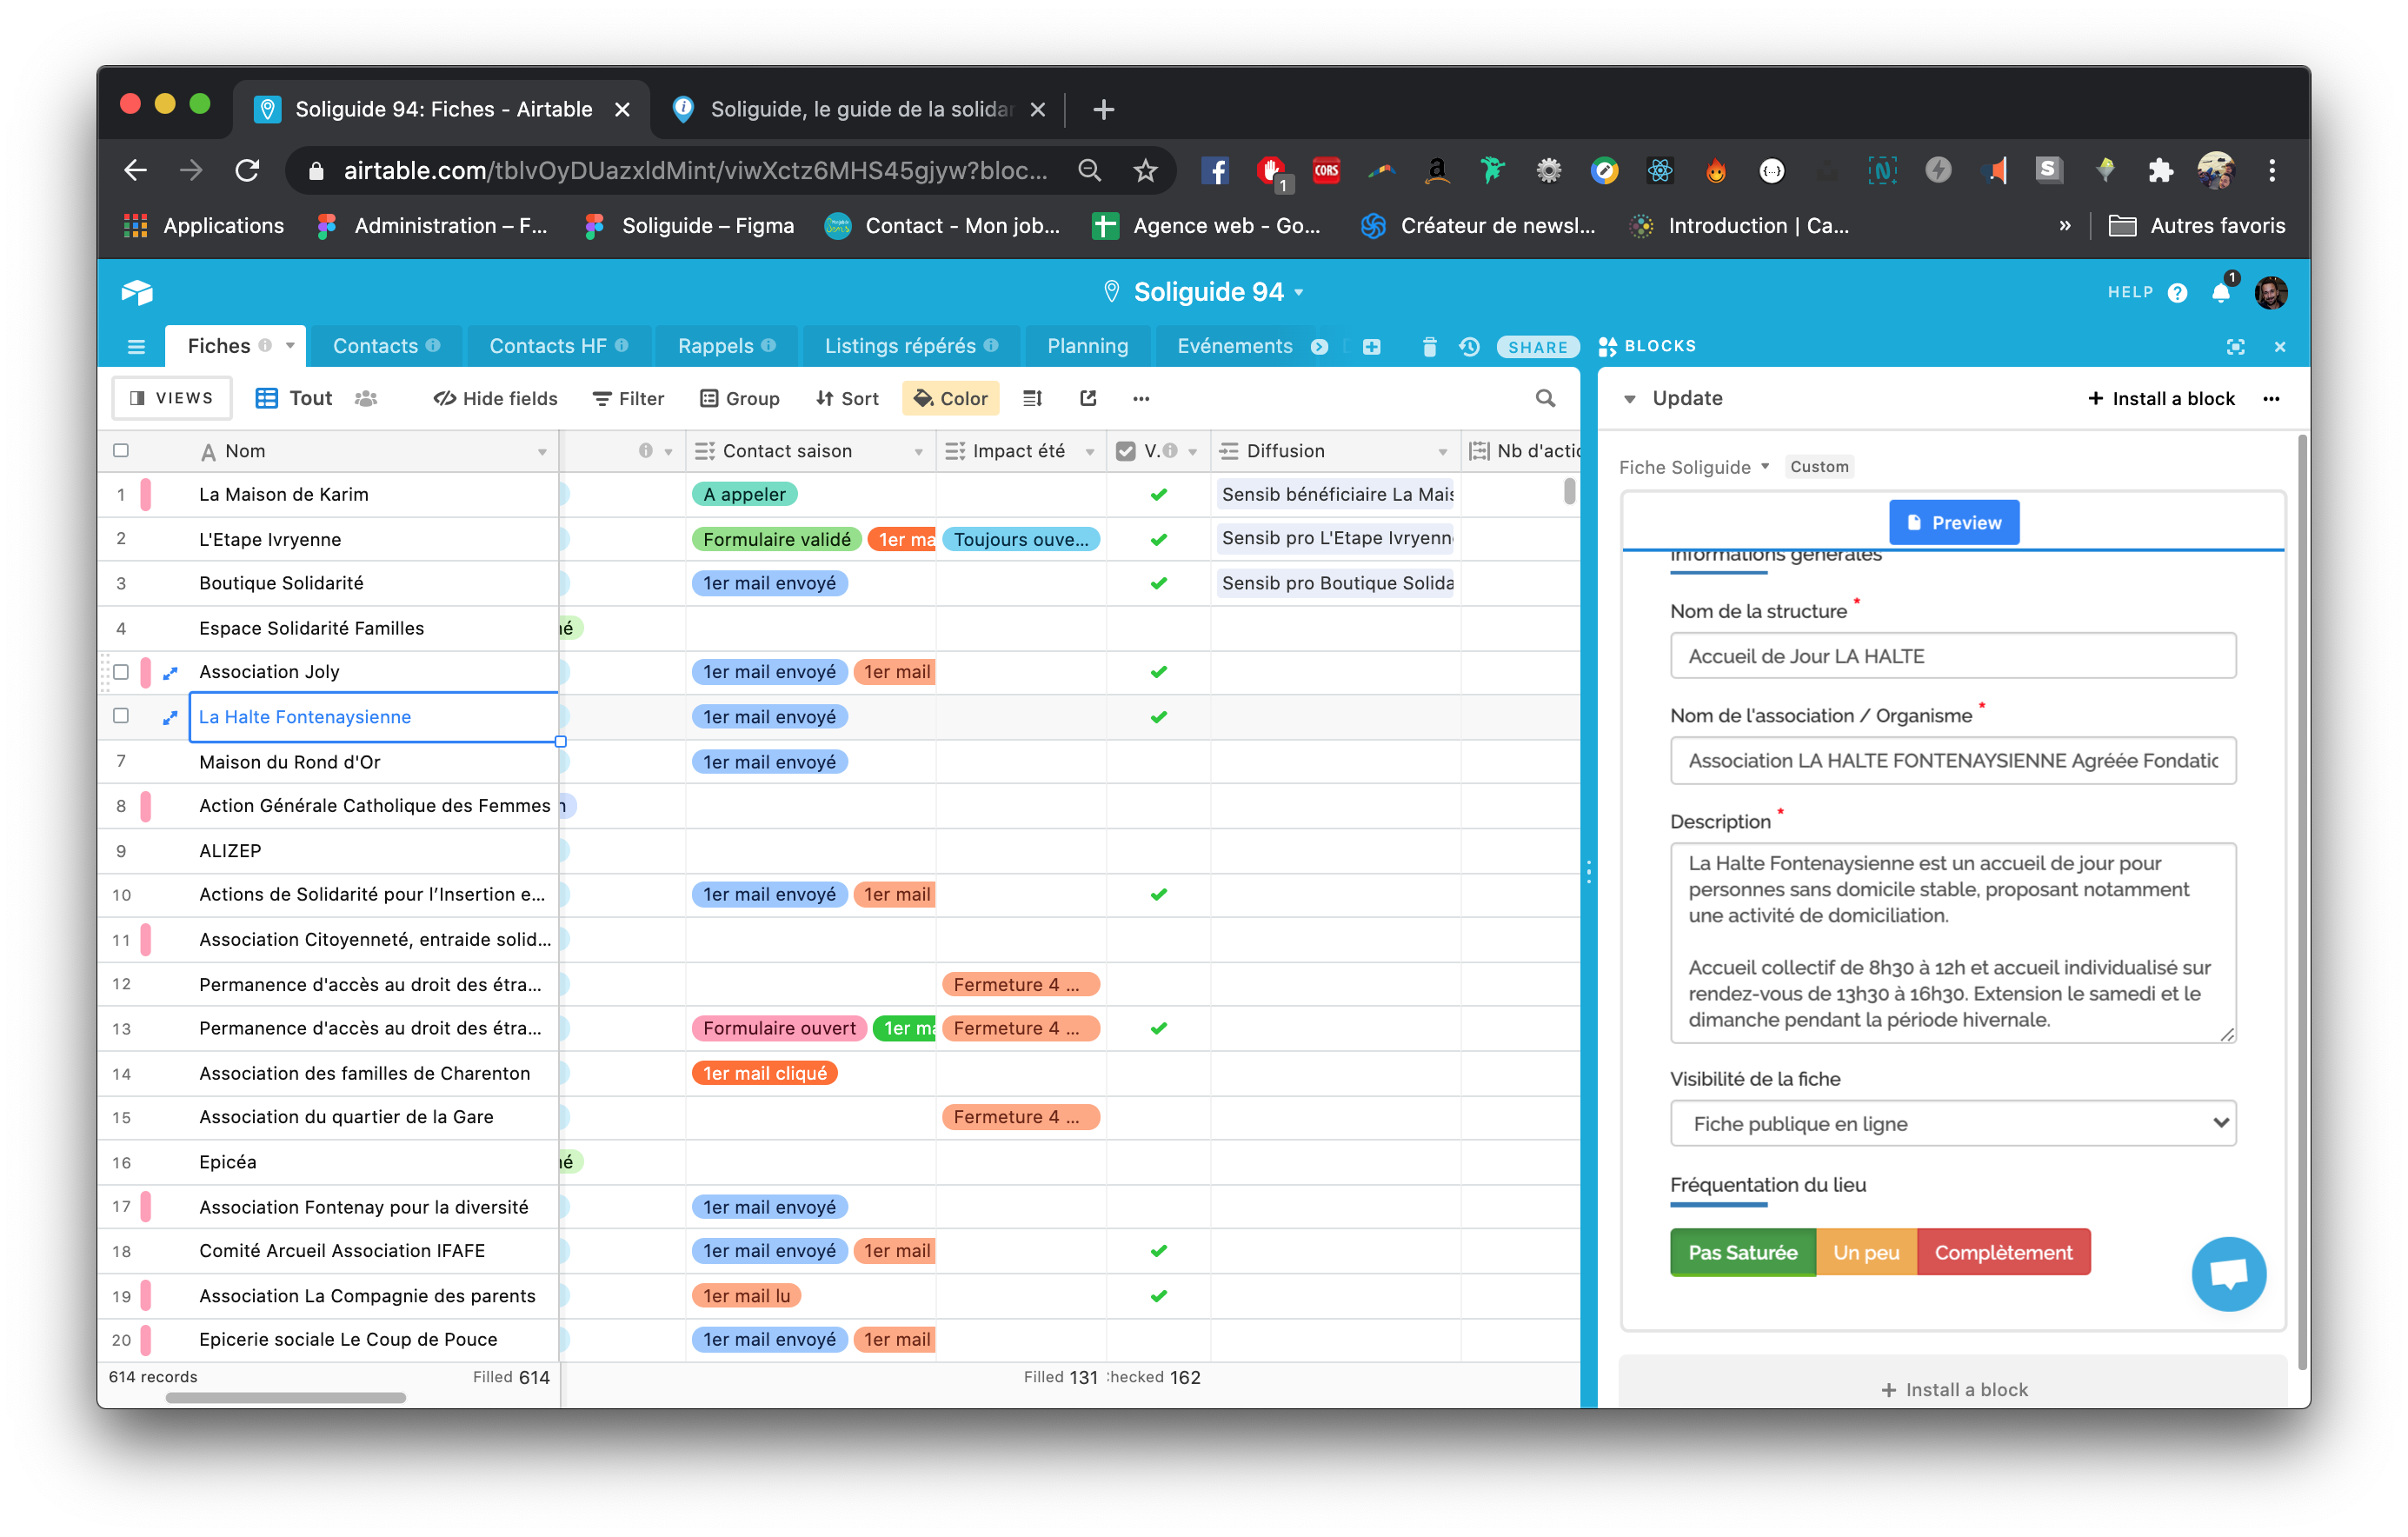Image resolution: width=2408 pixels, height=1537 pixels.
Task: Expand La Halte Fontenaysienne record
Action: click(170, 717)
